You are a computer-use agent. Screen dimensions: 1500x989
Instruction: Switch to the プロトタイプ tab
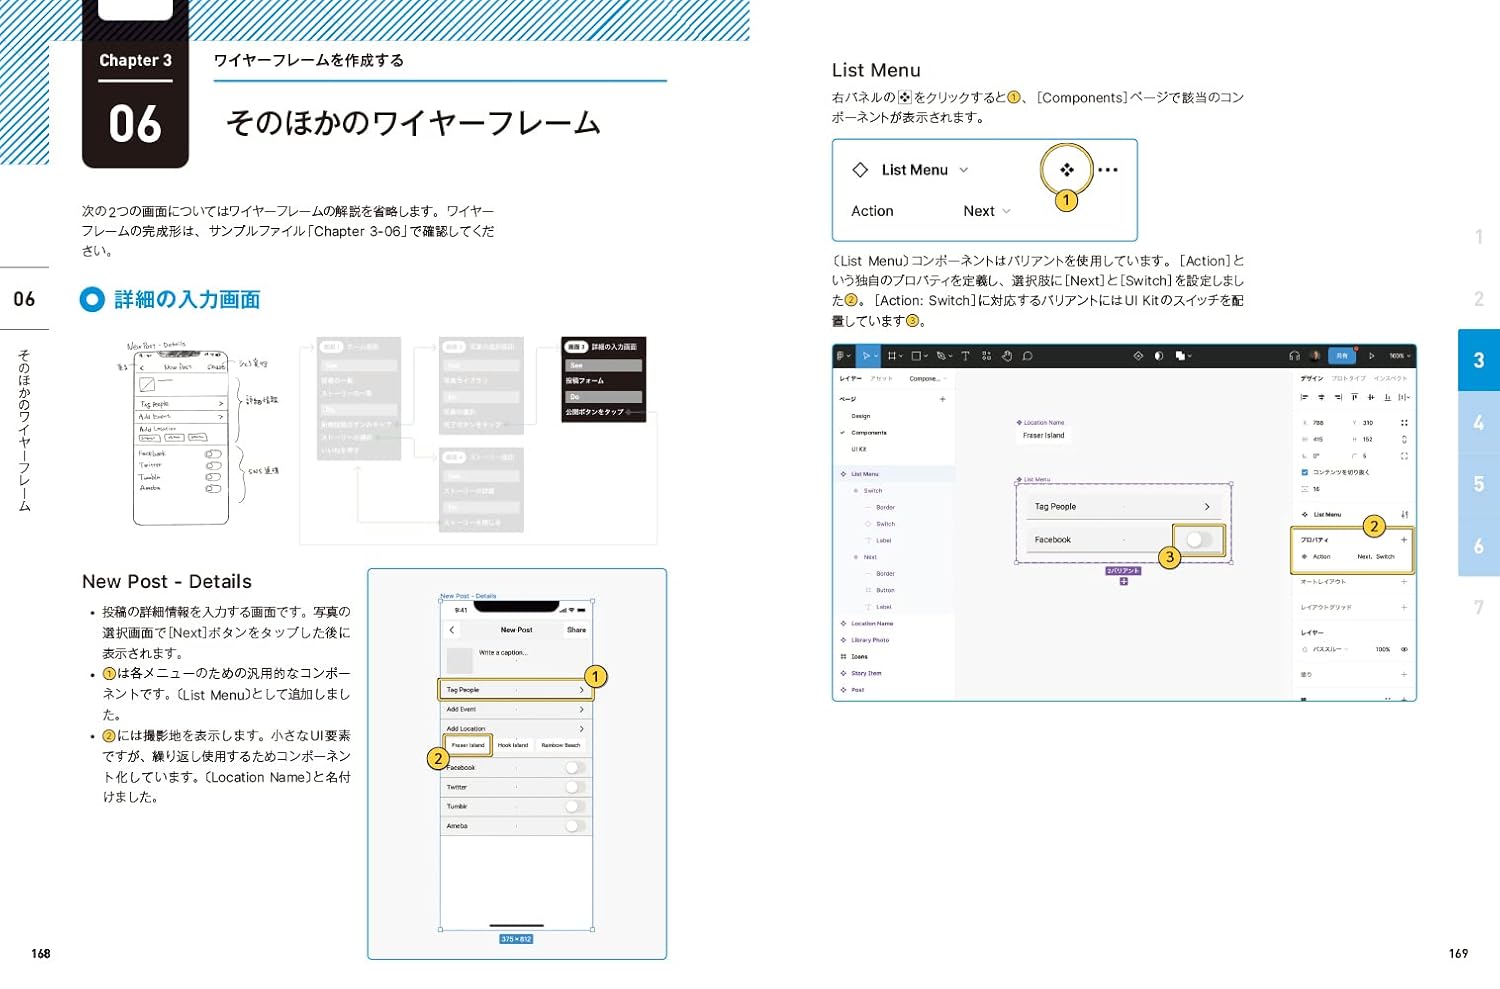tap(1348, 378)
